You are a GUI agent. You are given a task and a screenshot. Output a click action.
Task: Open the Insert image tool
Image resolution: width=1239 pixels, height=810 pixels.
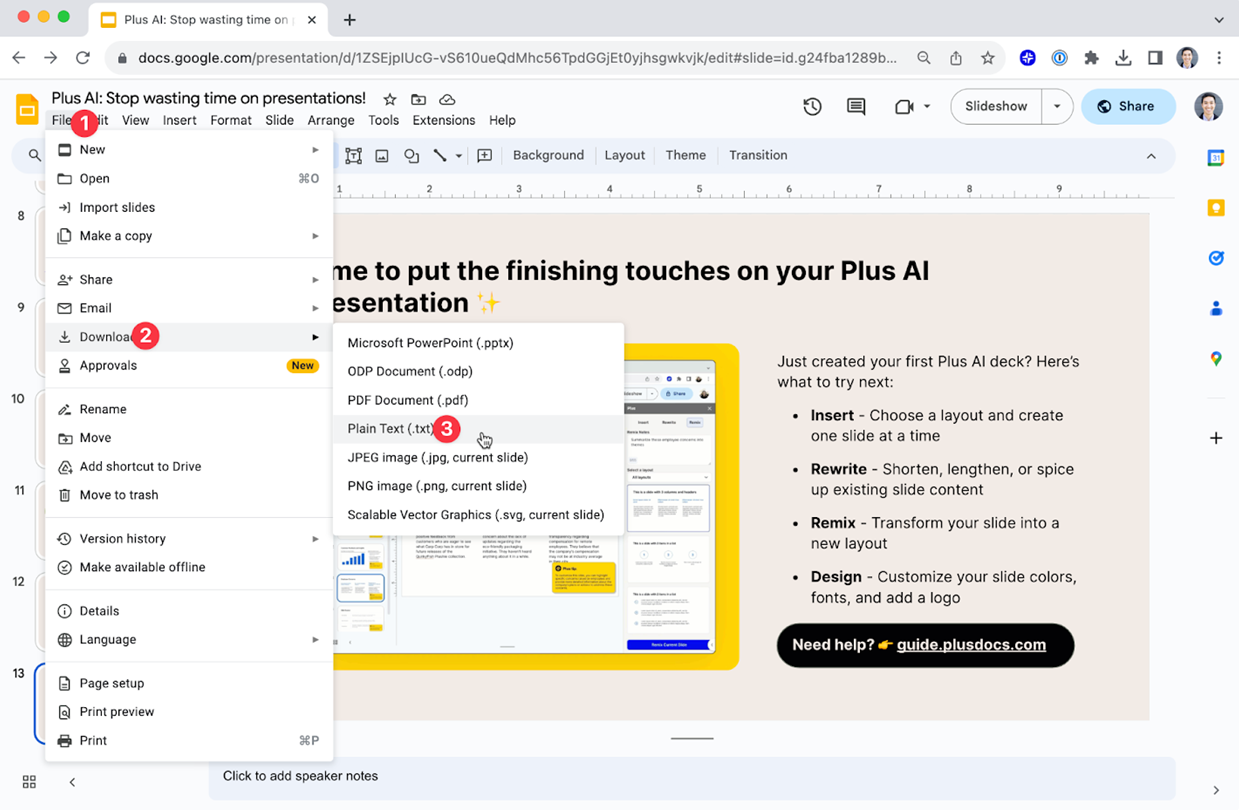tap(382, 156)
